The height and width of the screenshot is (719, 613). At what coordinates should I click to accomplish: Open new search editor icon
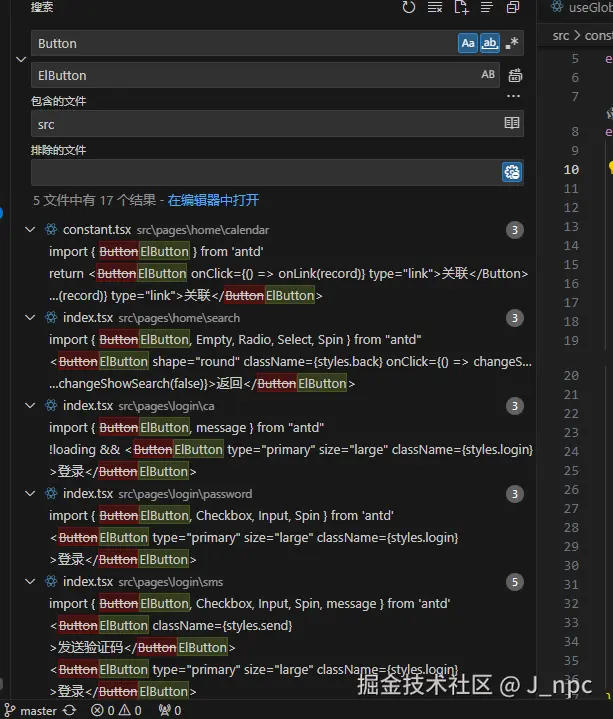pos(461,7)
